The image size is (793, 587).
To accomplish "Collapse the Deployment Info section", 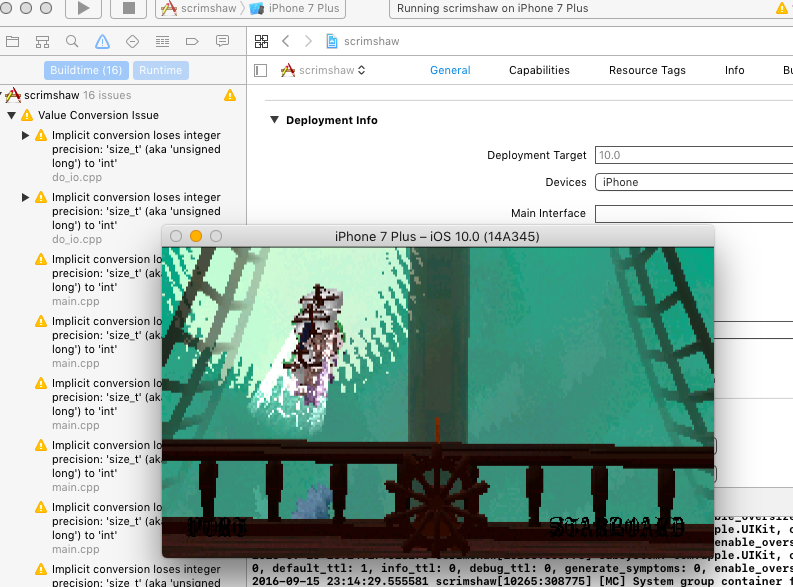I will (274, 120).
